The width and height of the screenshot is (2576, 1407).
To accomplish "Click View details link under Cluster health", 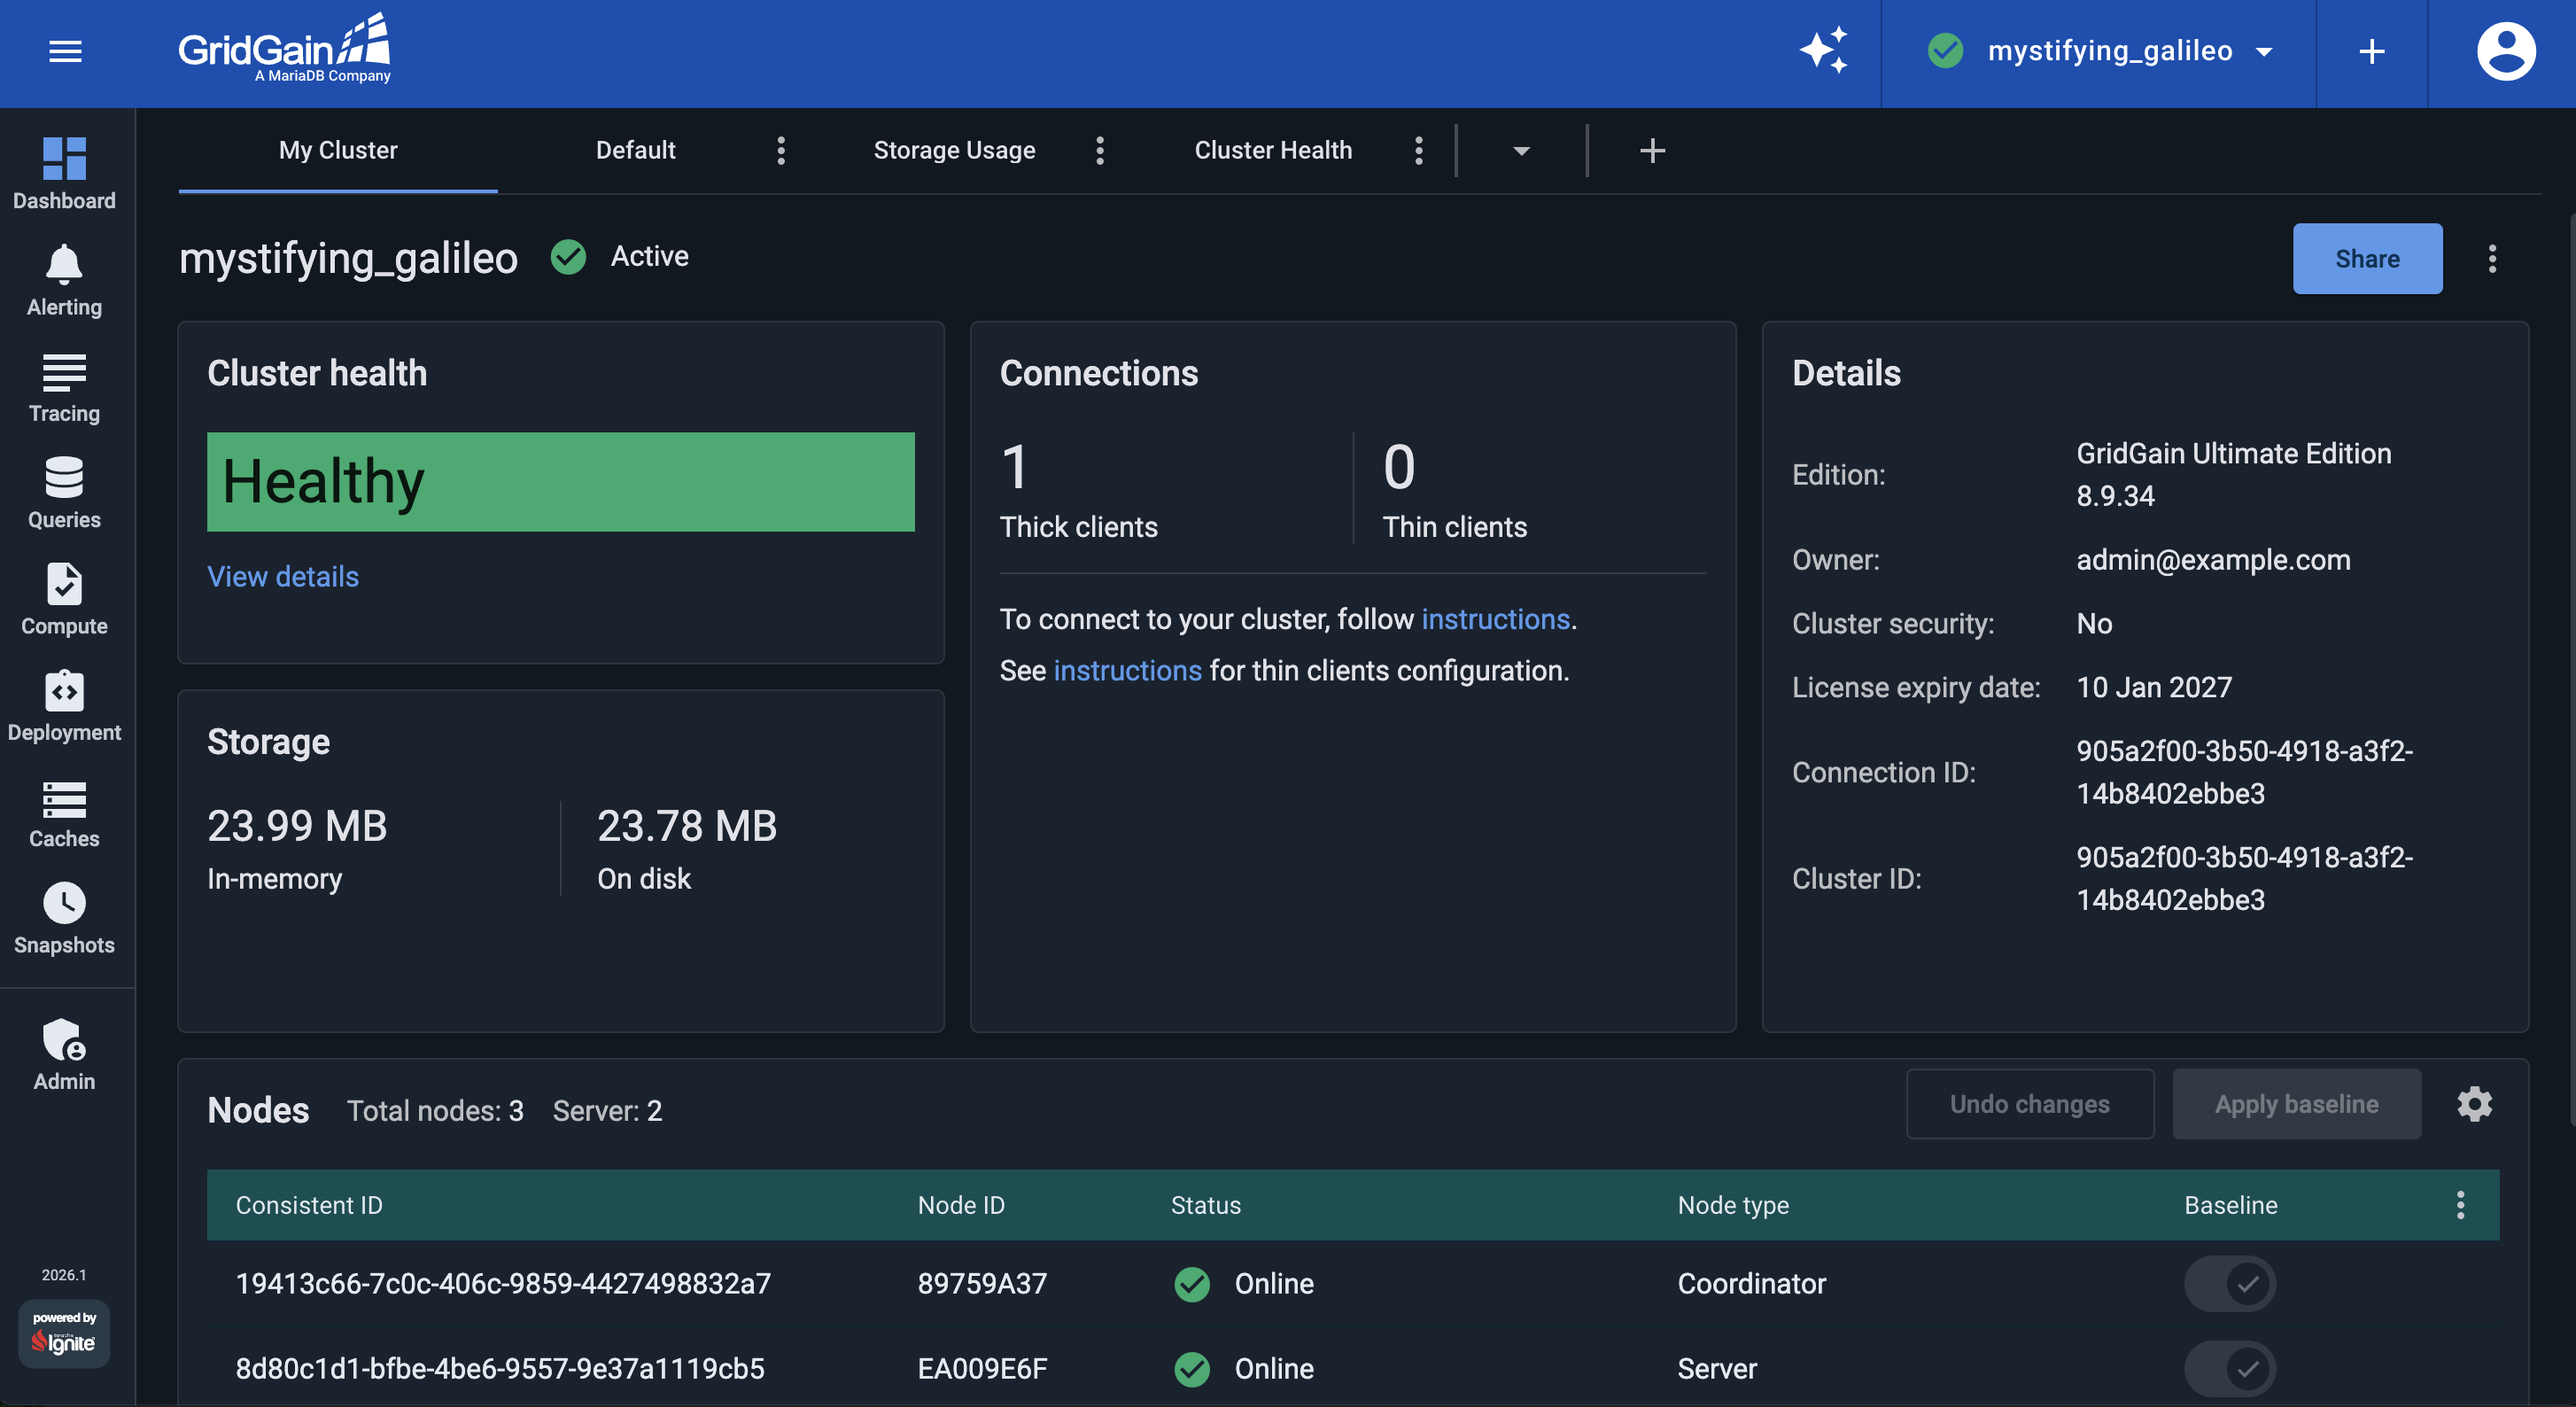I will click(282, 576).
